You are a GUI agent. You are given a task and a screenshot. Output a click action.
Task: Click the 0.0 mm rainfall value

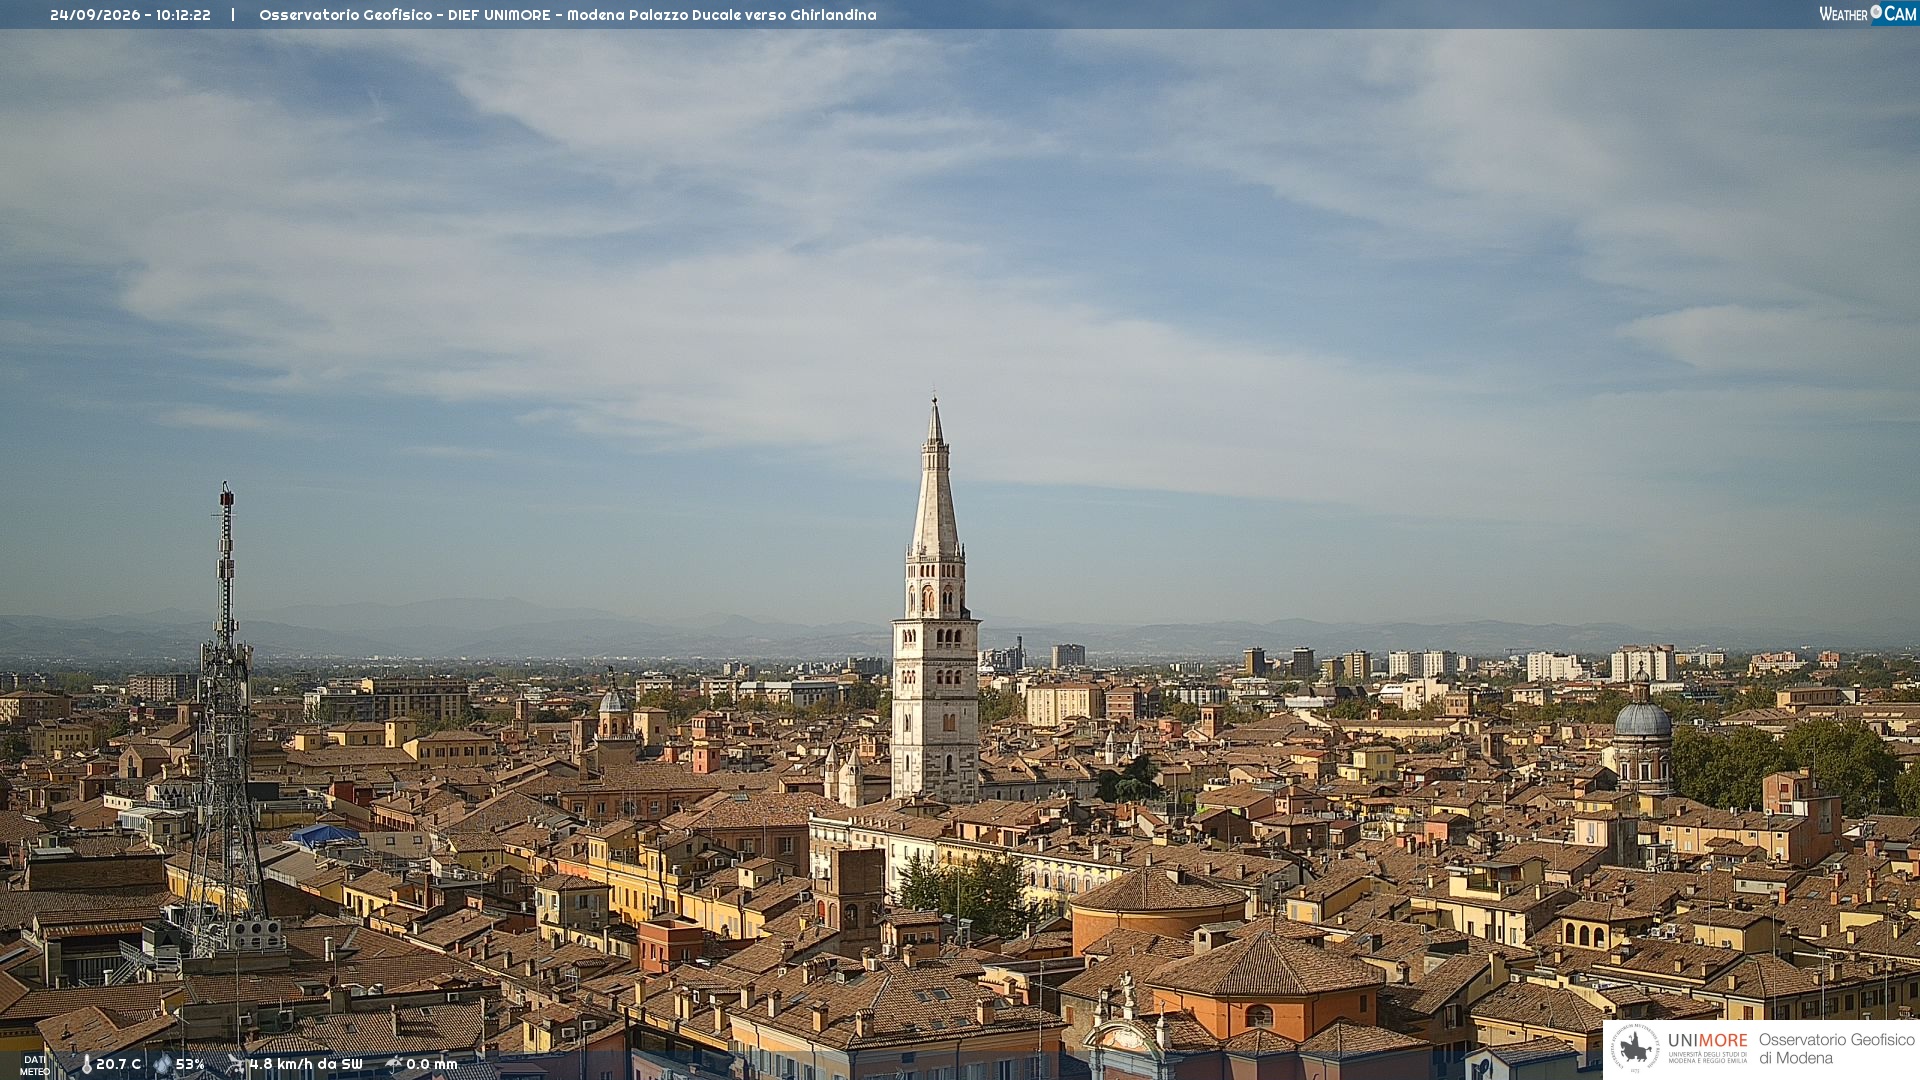tap(432, 1065)
